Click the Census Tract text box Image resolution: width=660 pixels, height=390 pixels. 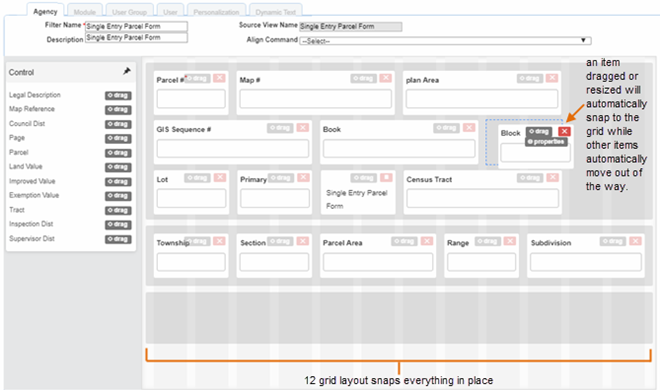[483, 199]
